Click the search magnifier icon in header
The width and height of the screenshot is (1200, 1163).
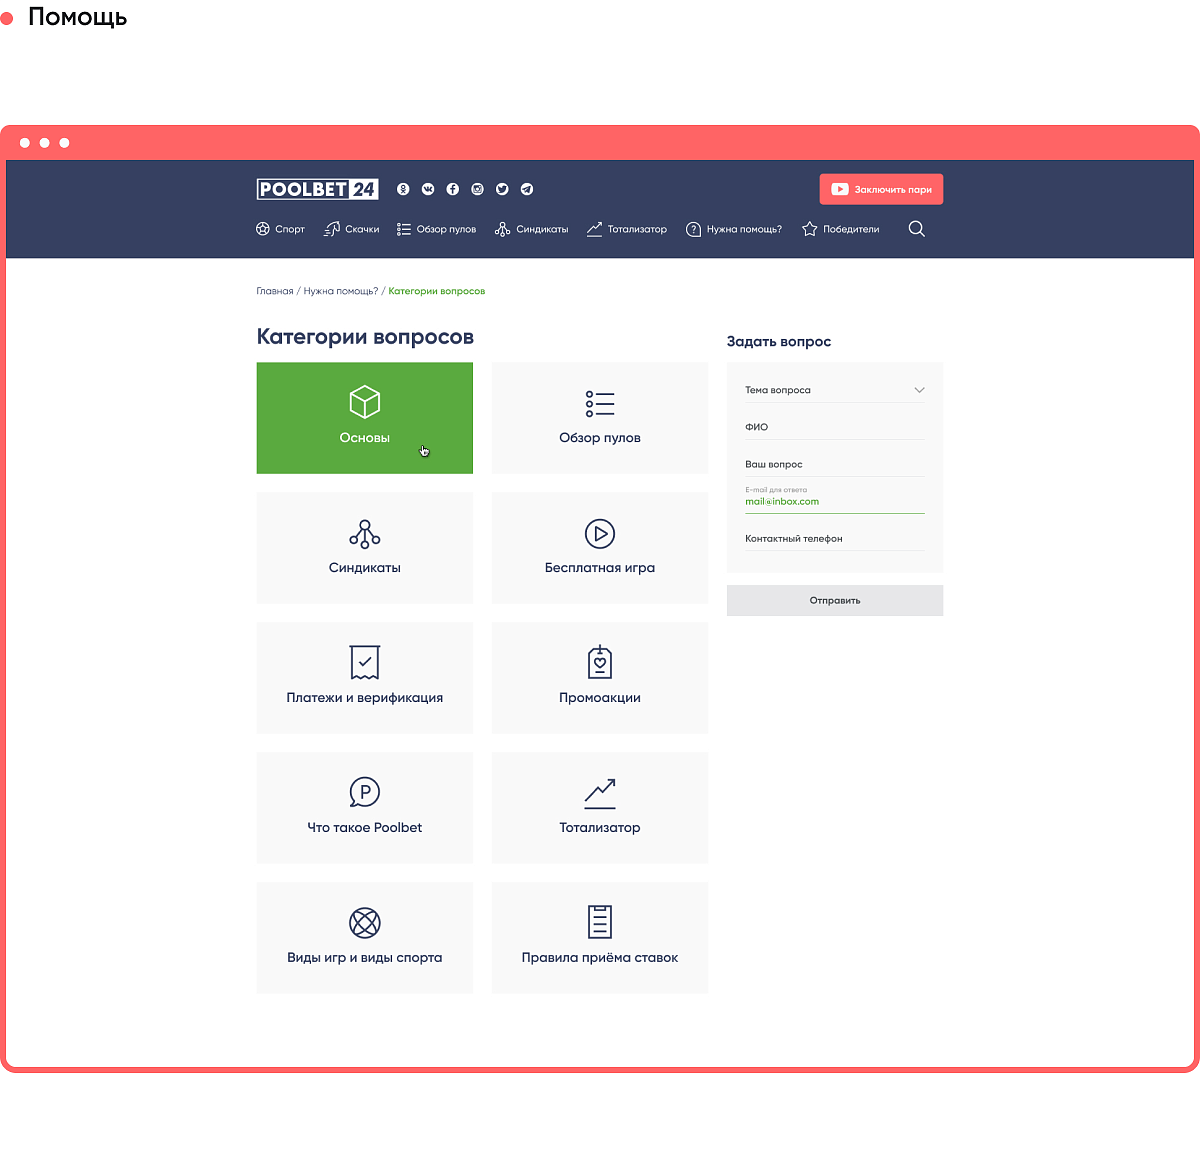pos(916,229)
